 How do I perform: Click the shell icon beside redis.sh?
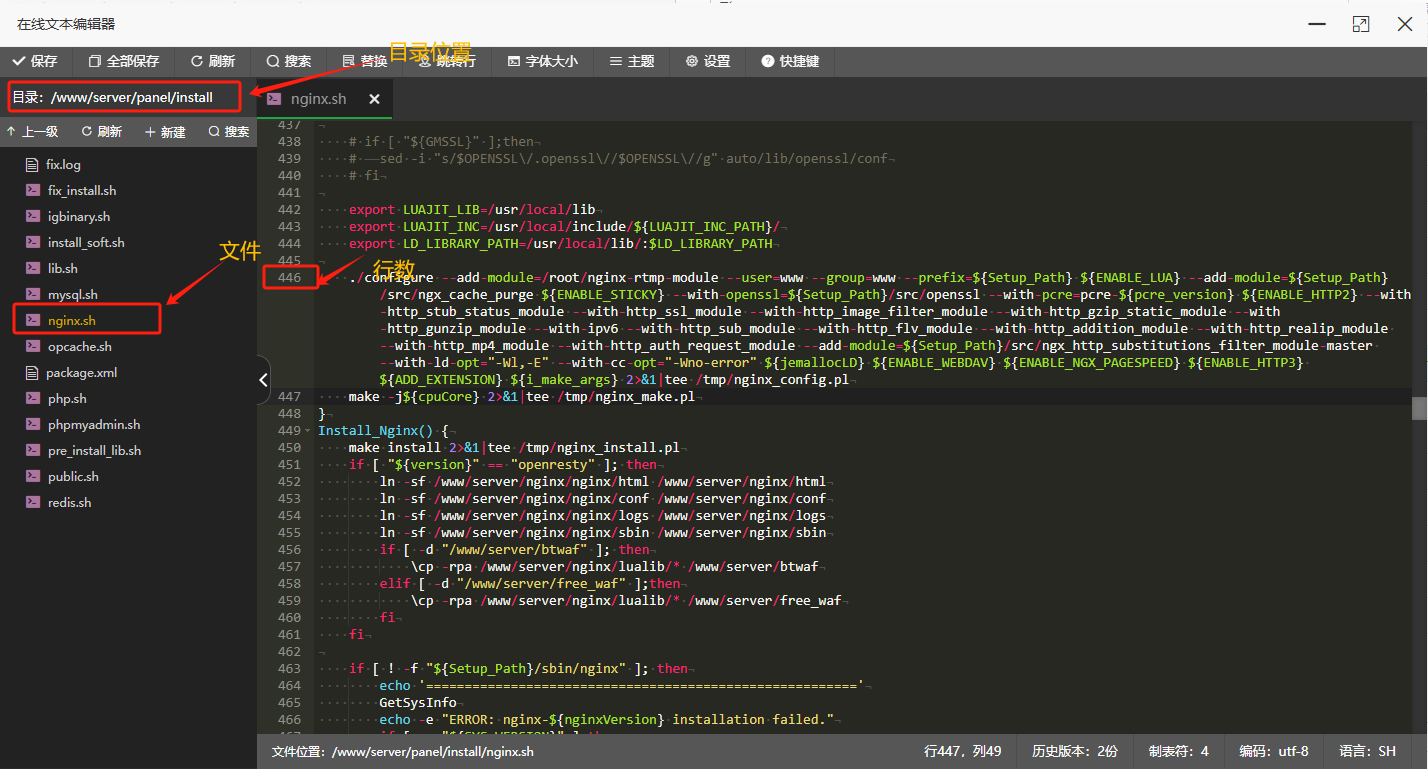(x=32, y=502)
